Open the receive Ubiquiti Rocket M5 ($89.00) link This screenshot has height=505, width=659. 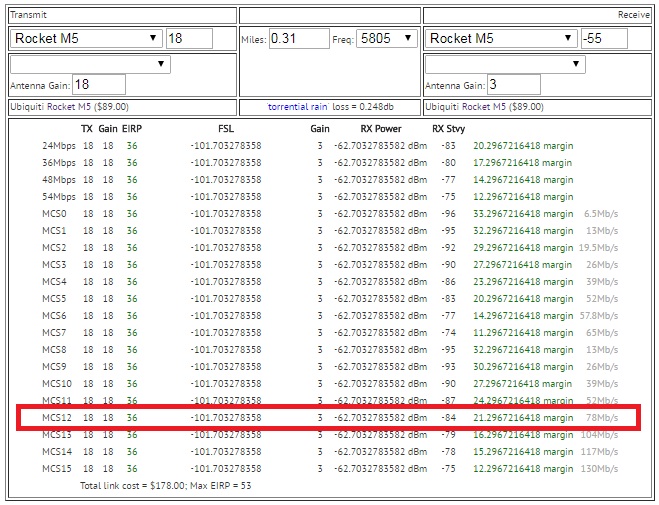pos(484,107)
